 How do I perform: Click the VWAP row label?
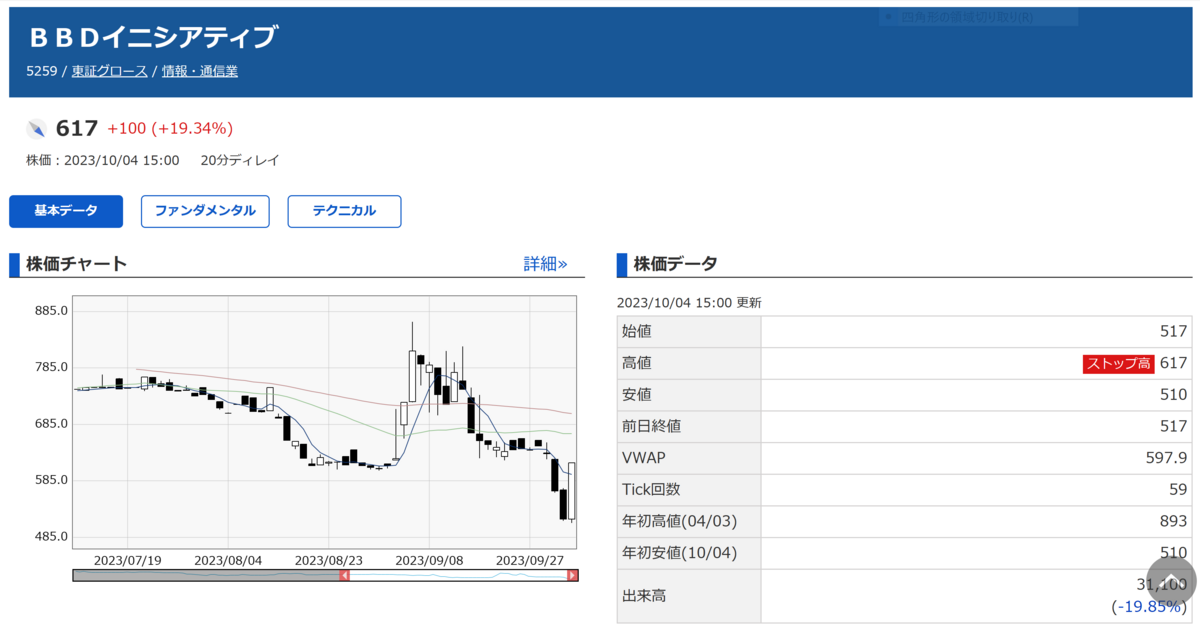coord(644,458)
